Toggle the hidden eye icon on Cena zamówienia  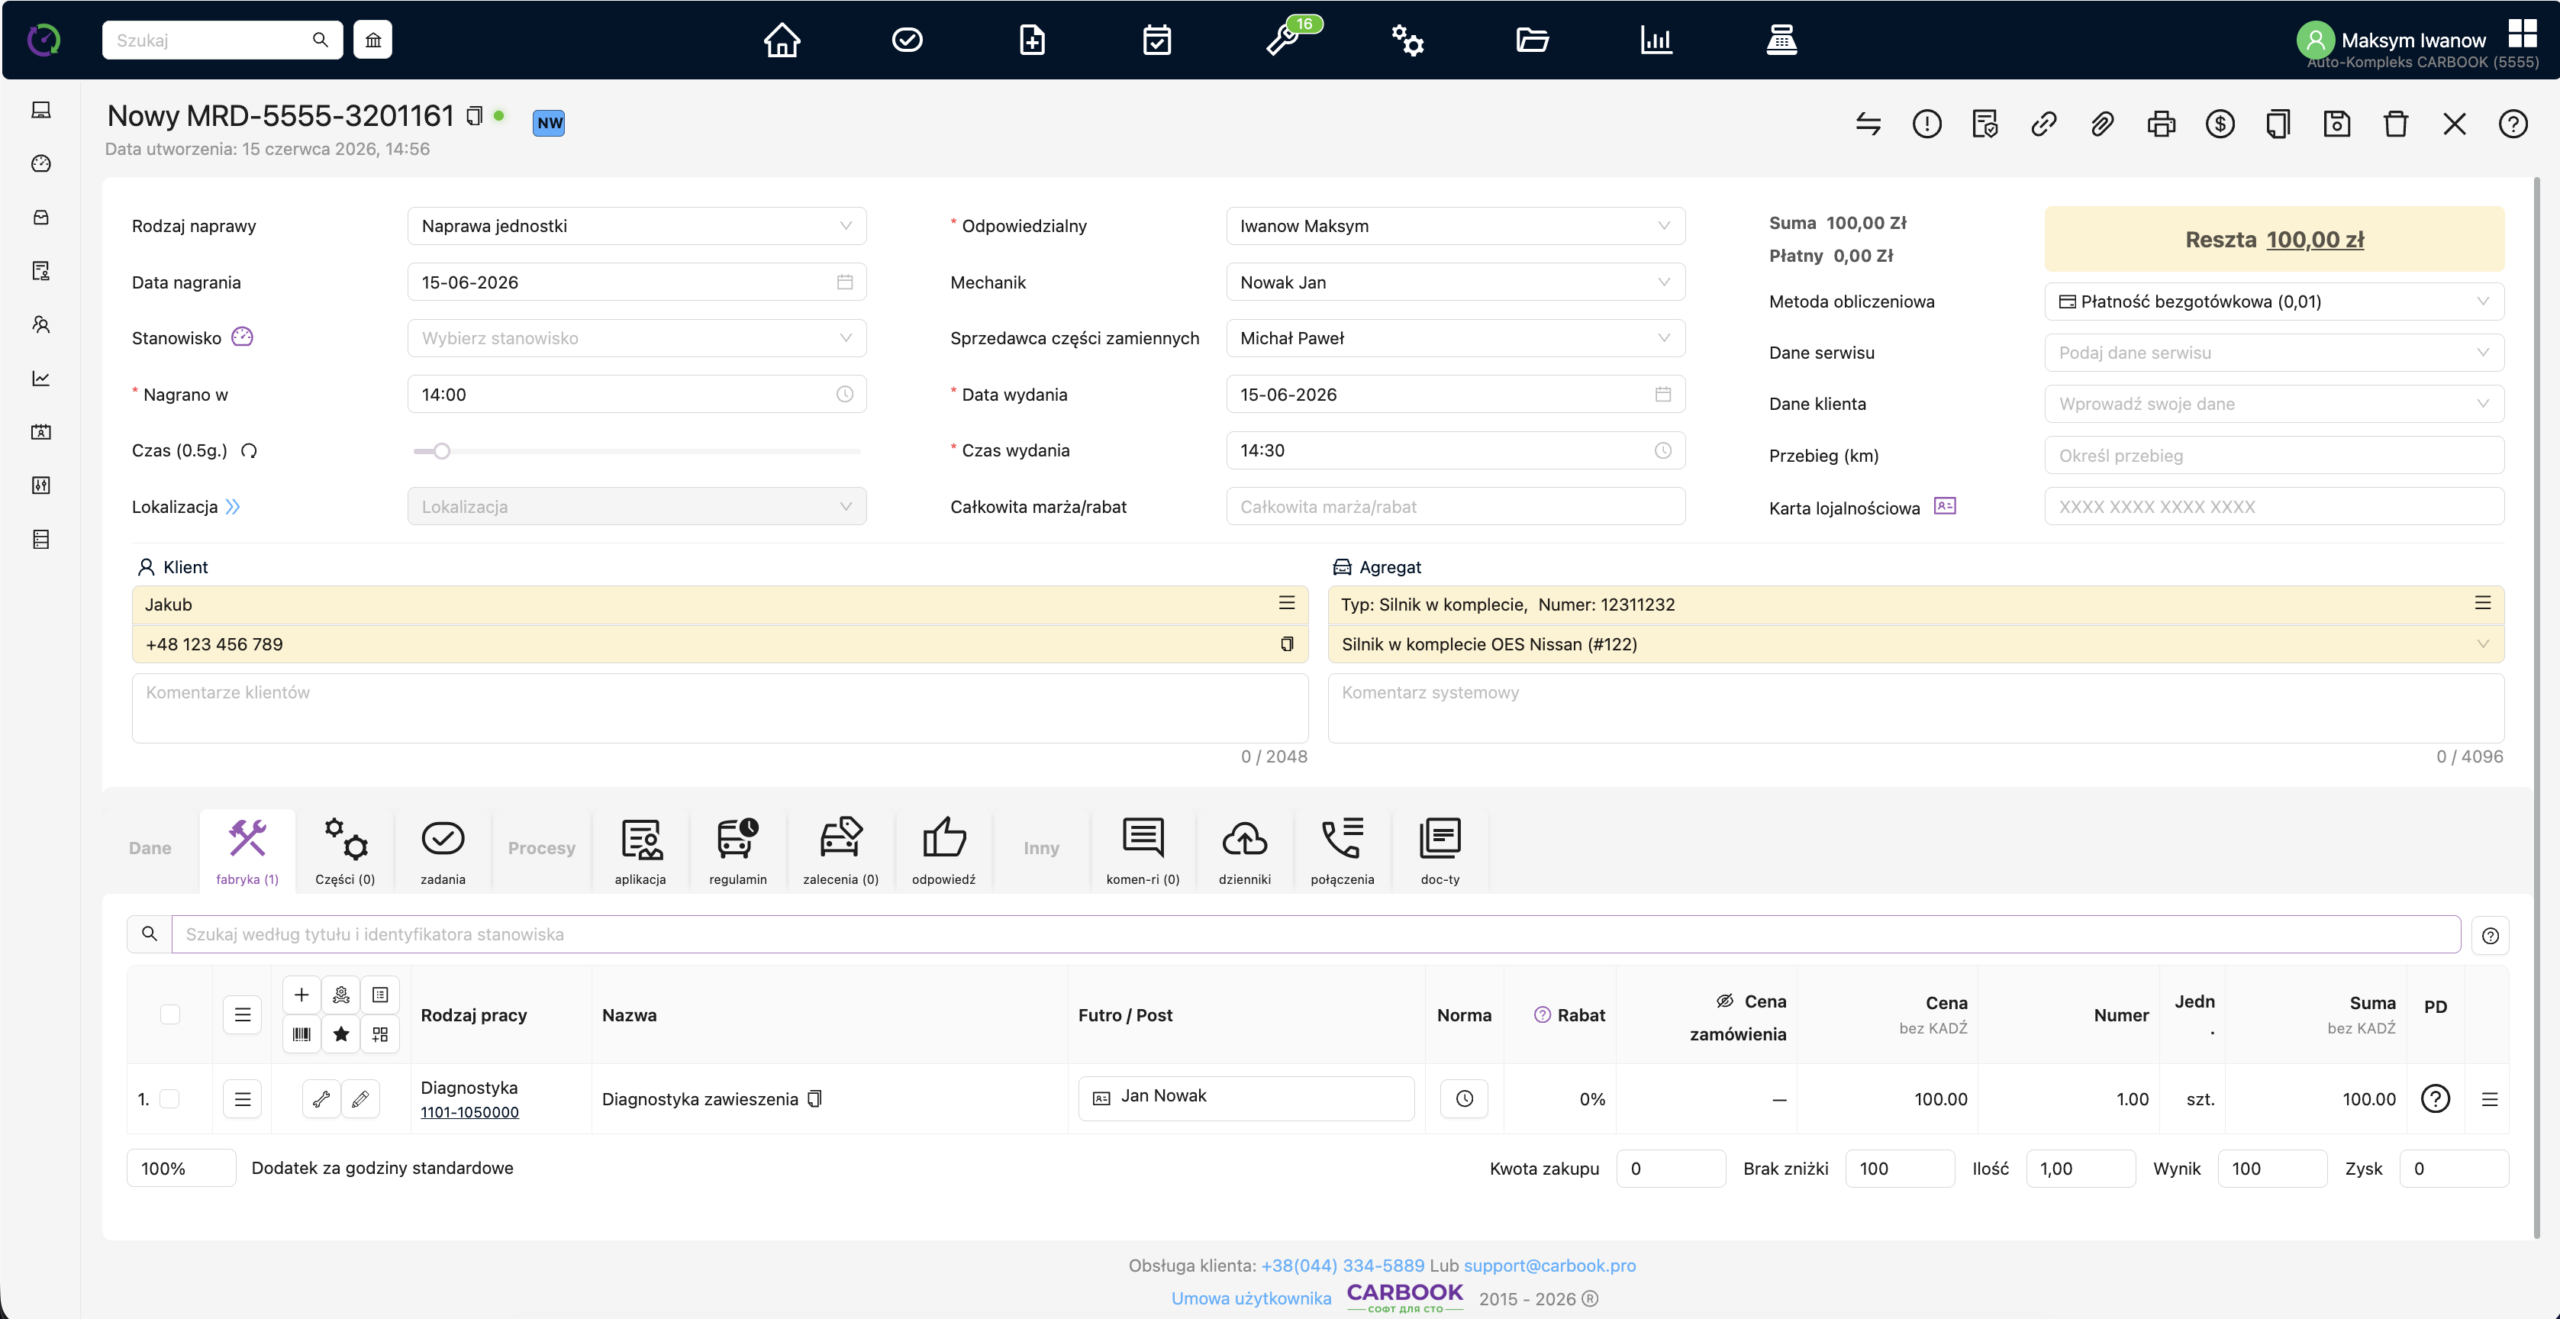point(1725,1001)
